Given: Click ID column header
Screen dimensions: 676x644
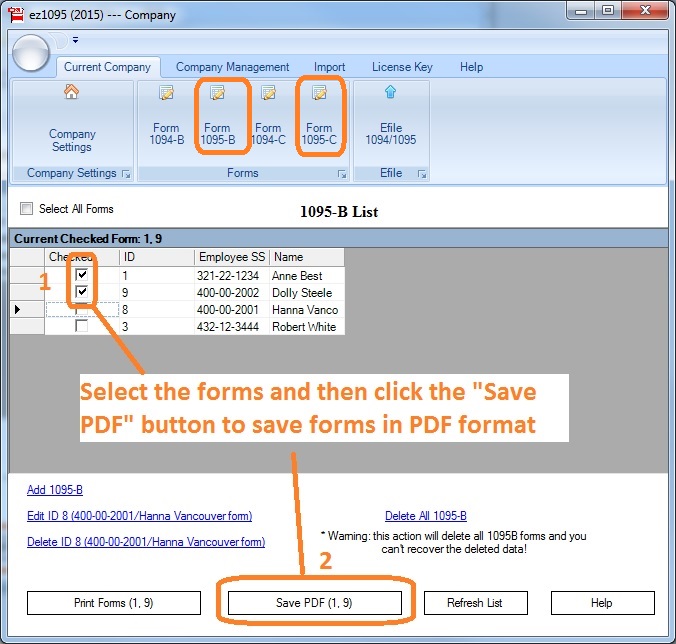Looking at the screenshot, I should (x=157, y=257).
